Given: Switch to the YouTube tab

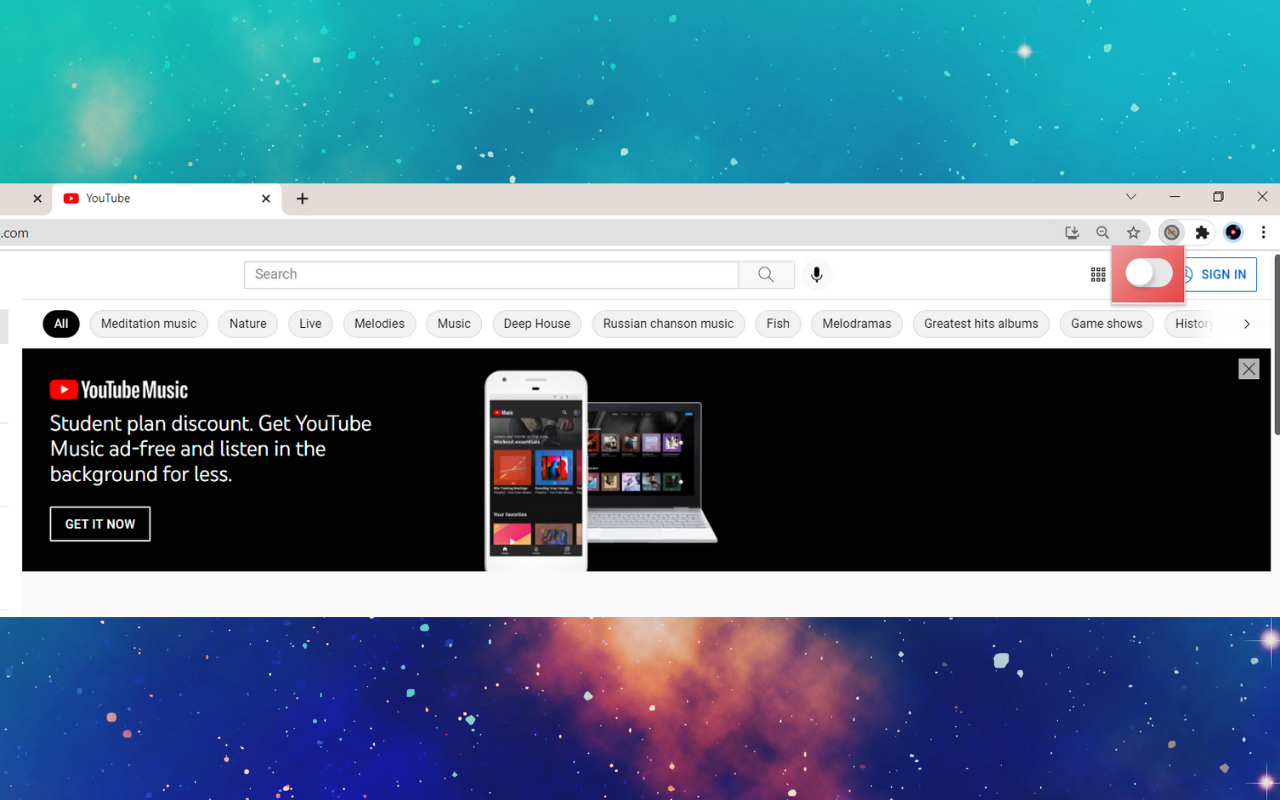Looking at the screenshot, I should point(167,199).
